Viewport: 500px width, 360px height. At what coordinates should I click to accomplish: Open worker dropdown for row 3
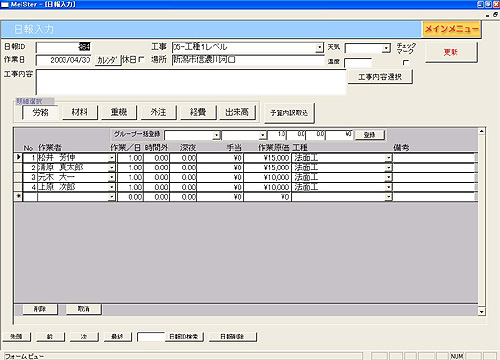click(112, 177)
